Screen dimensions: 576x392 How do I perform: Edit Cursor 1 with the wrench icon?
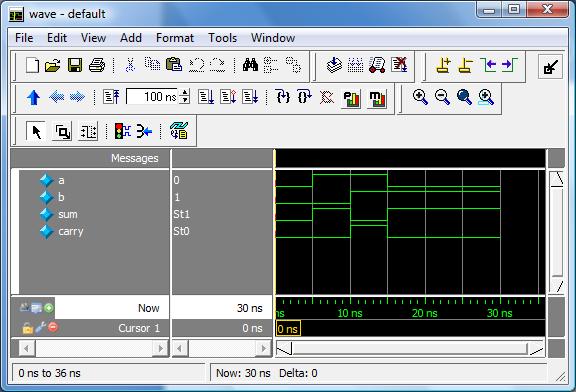(x=40, y=327)
